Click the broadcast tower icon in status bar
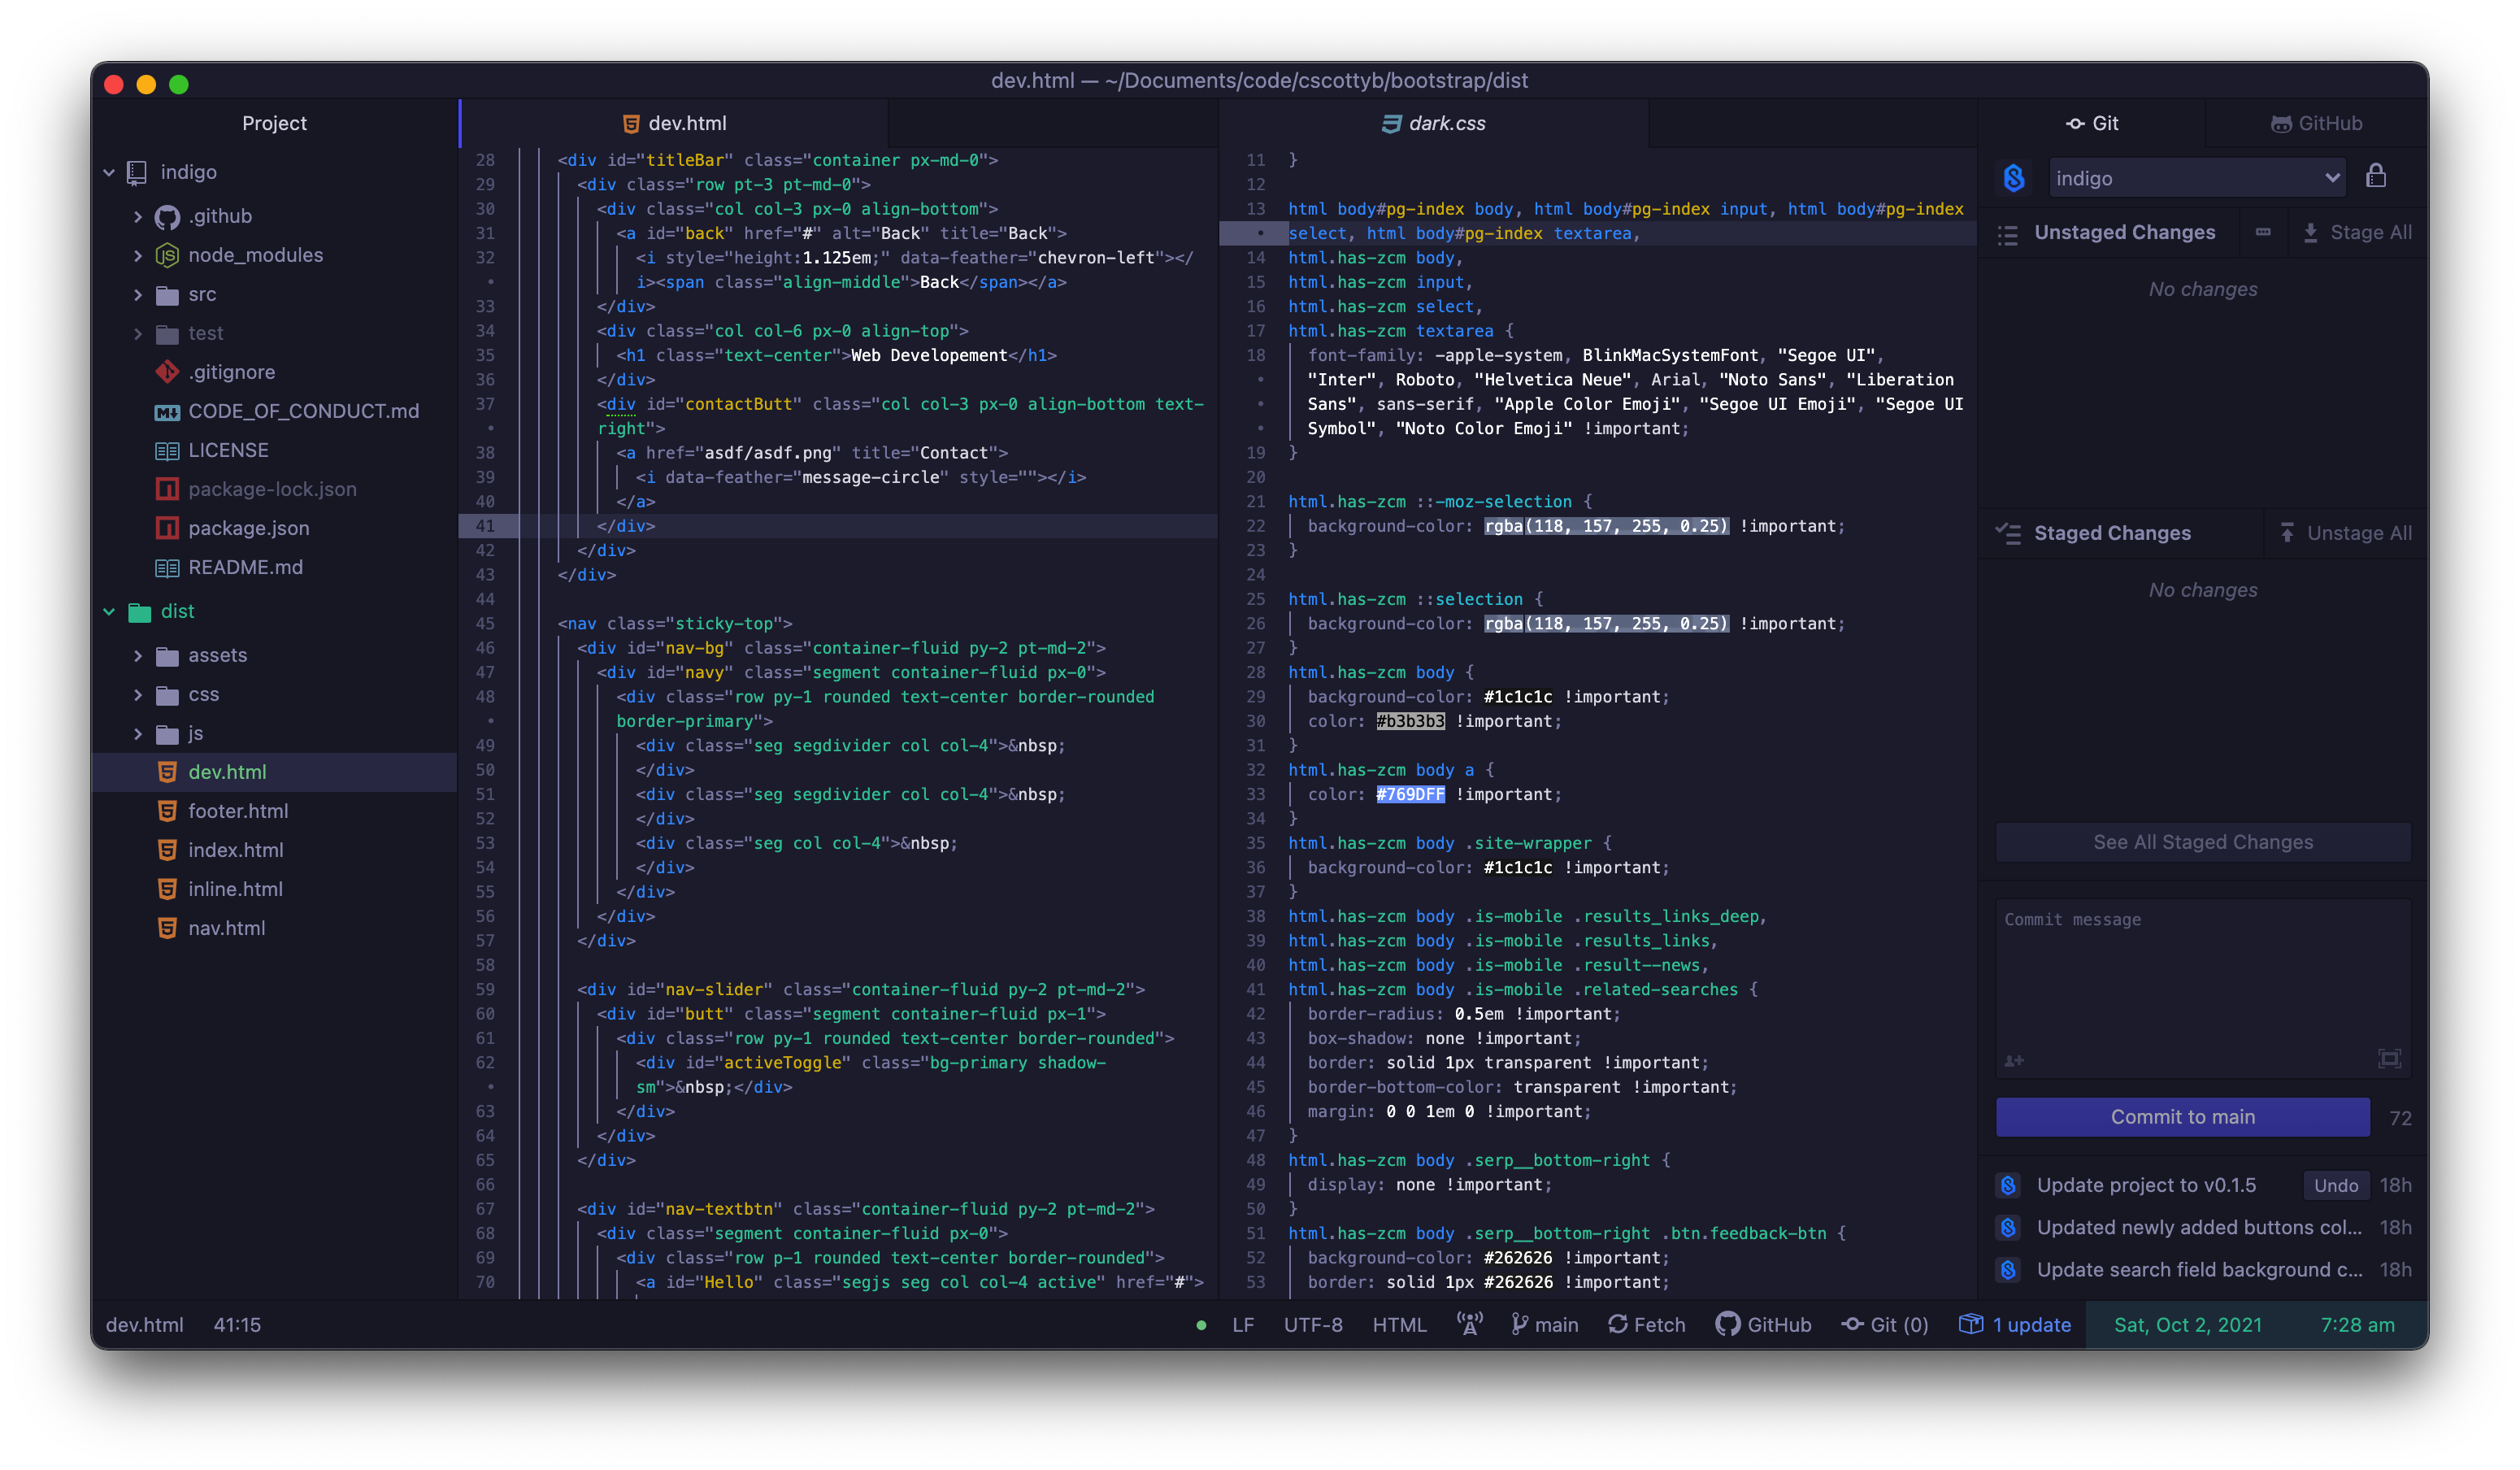This screenshot has width=2520, height=1470. click(1469, 1324)
